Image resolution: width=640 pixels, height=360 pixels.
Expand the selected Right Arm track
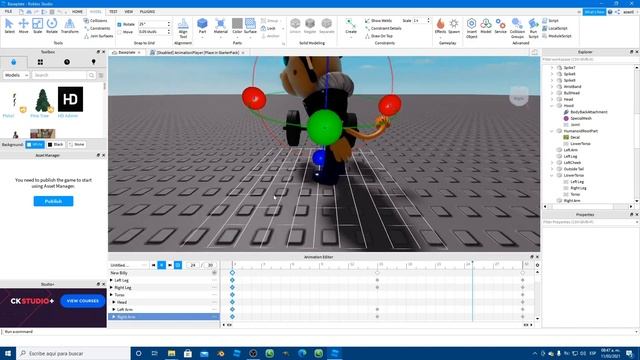(114, 317)
